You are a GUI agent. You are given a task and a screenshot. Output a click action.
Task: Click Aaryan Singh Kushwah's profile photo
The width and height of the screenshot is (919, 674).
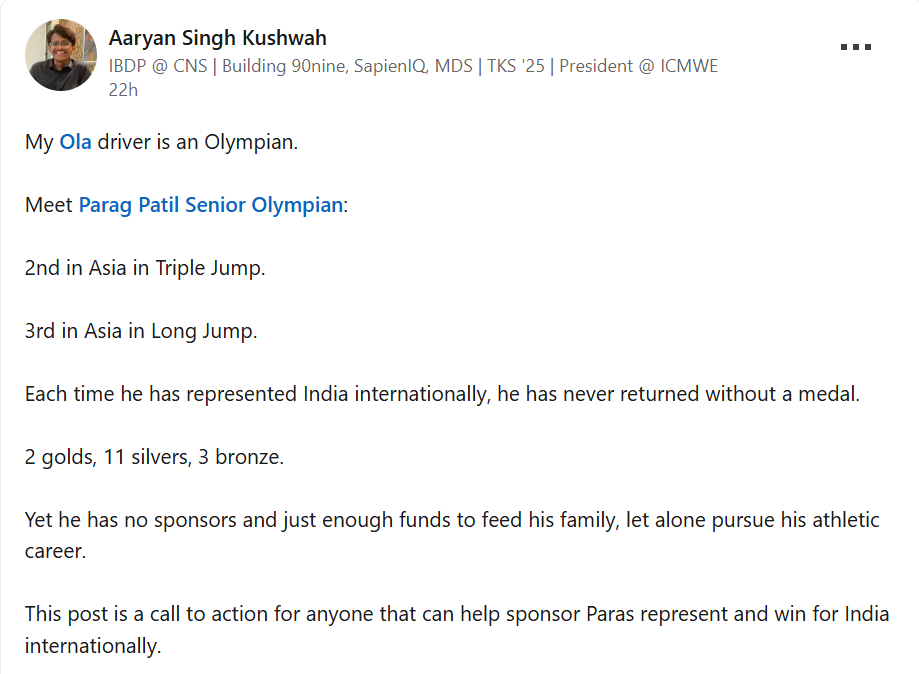[x=61, y=55]
